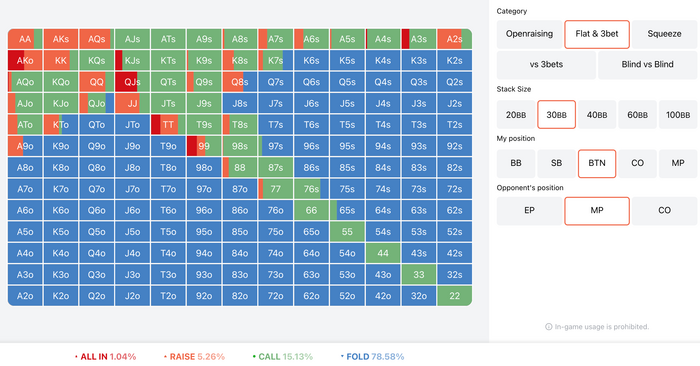Click the 22 hand cell

pos(454,296)
